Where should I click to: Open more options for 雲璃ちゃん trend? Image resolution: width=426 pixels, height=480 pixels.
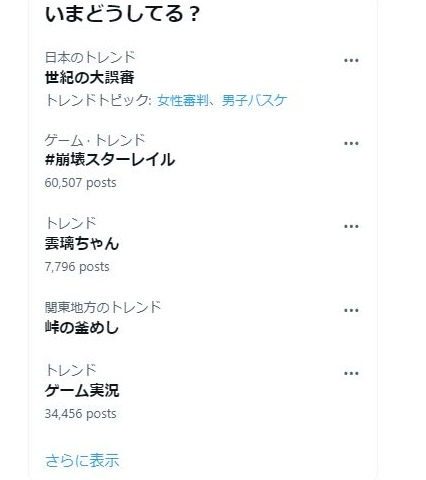(351, 227)
